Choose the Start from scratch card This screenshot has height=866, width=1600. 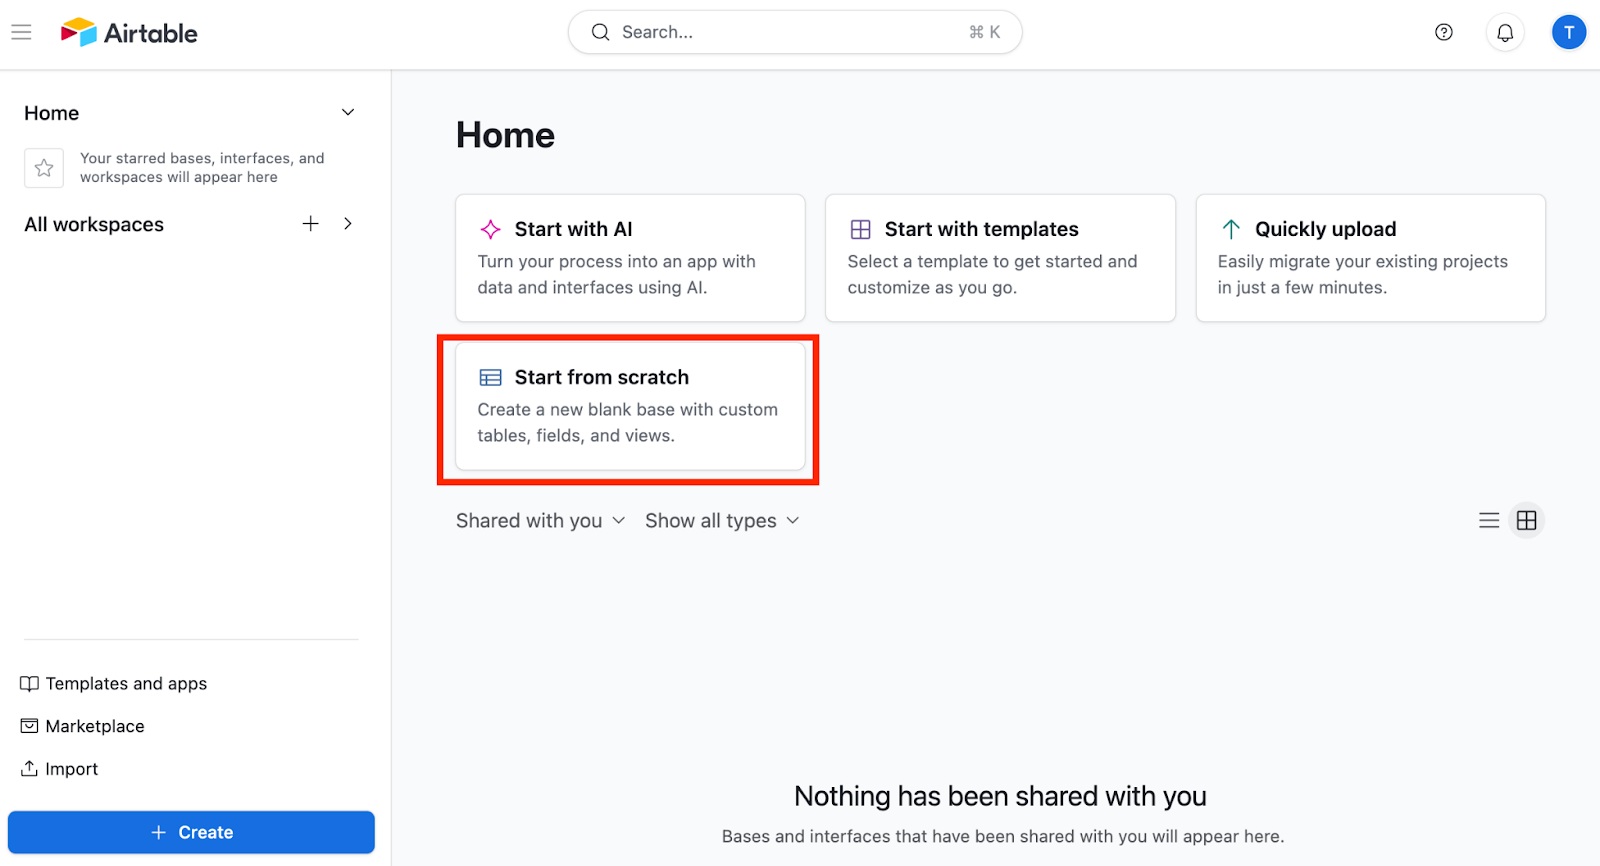tap(630, 406)
